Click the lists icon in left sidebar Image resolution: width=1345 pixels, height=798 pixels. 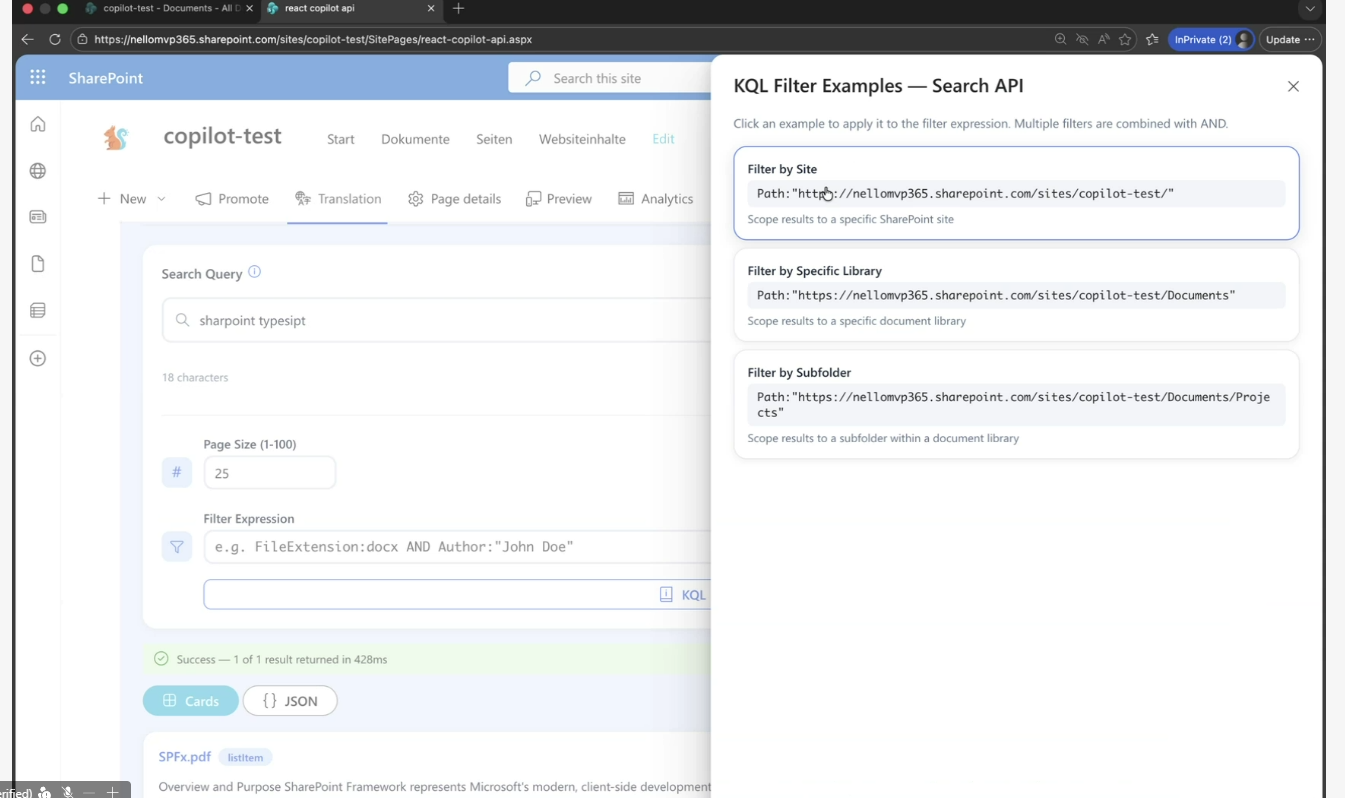[38, 311]
